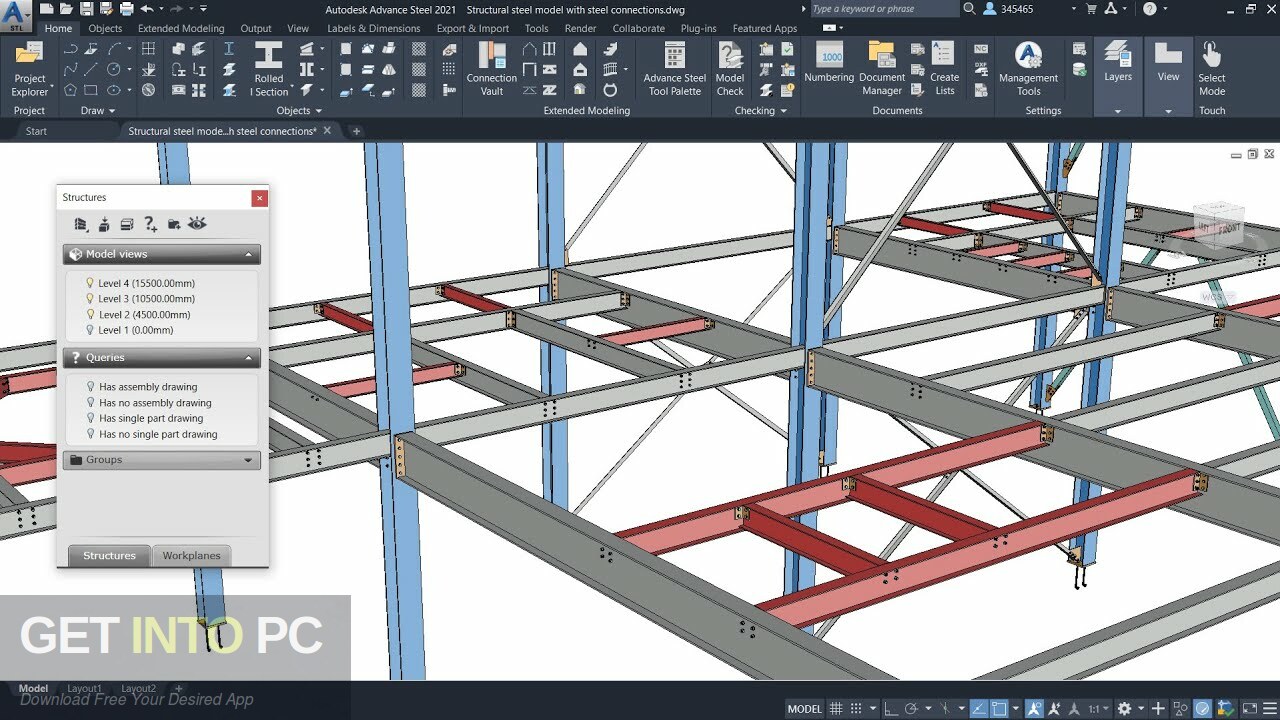Select the Rectangle draw tool
The height and width of the screenshot is (720, 1280).
coord(92,90)
